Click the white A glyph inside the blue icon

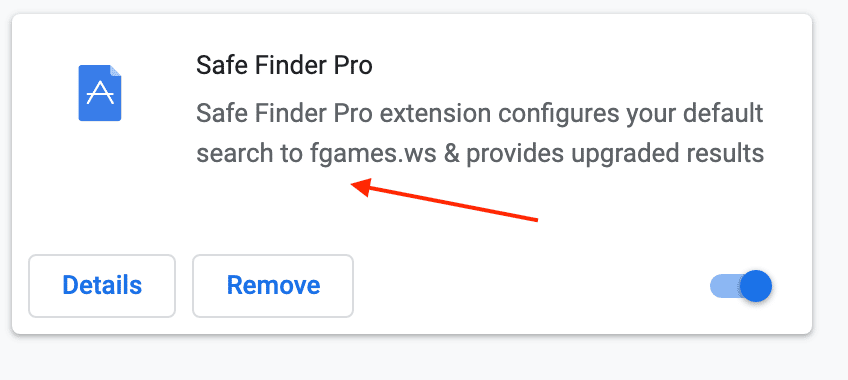[100, 94]
